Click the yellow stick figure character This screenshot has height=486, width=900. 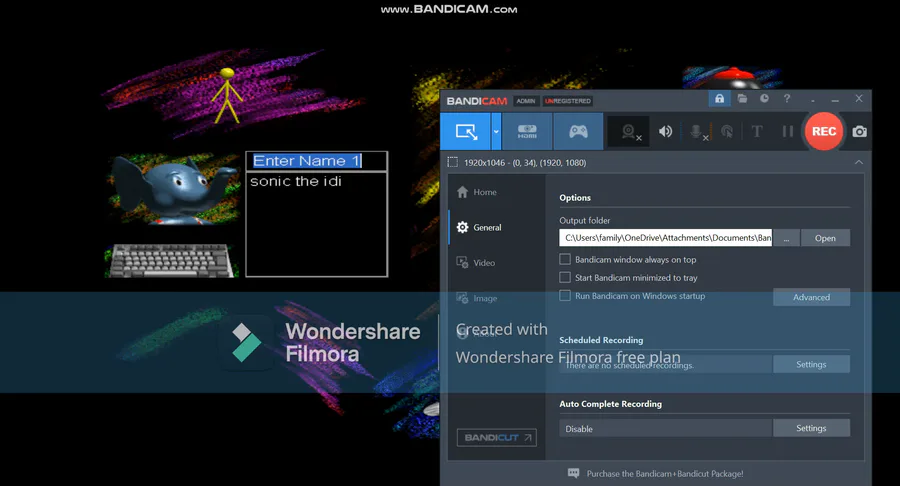[227, 95]
